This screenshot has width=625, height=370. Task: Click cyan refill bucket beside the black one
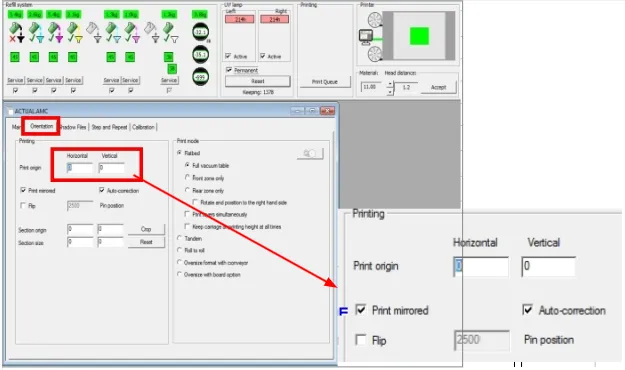pyautogui.click(x=35, y=32)
